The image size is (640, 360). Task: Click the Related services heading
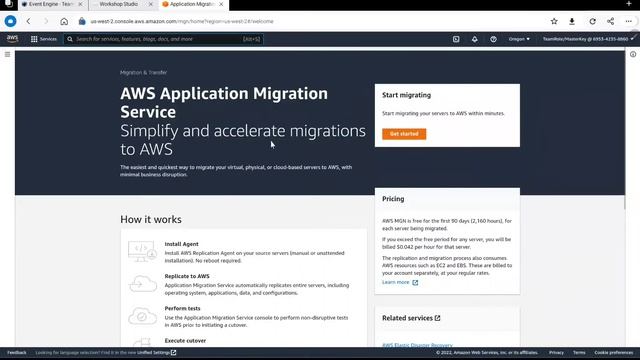(407, 318)
